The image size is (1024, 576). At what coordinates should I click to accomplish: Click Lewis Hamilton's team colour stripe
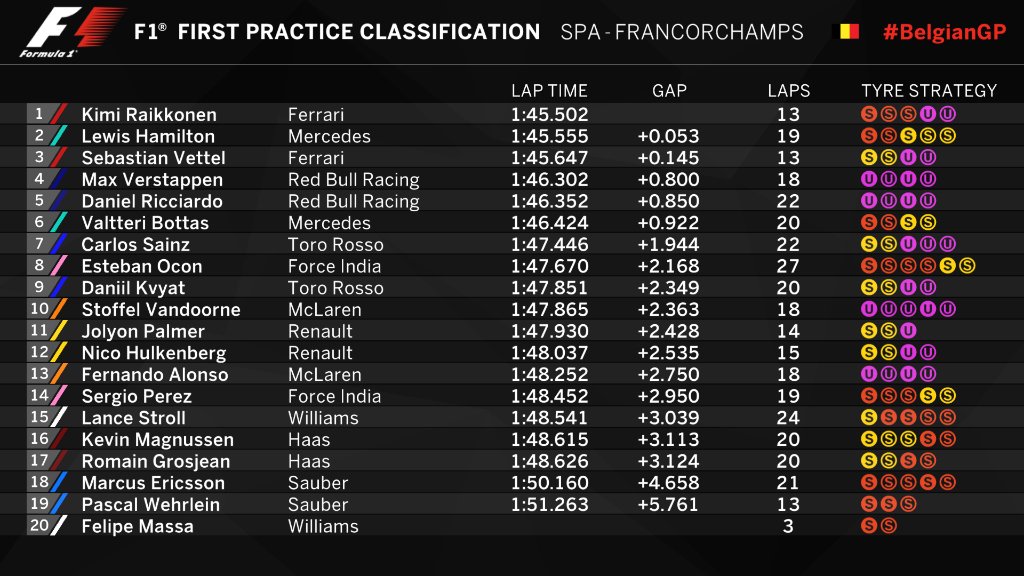(x=59, y=136)
